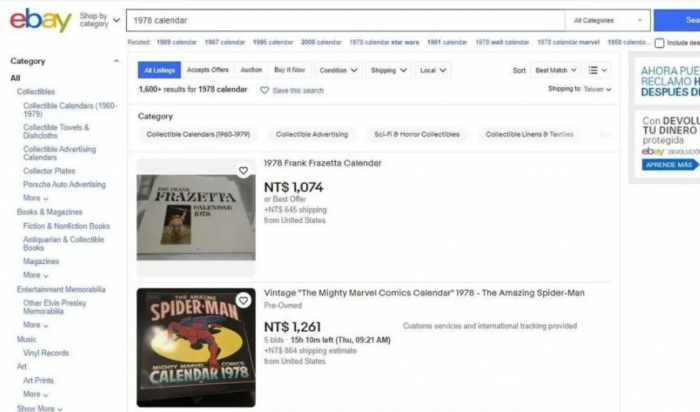Open All Categories dropdown in search bar
Image resolution: width=700 pixels, height=412 pixels.
point(608,21)
